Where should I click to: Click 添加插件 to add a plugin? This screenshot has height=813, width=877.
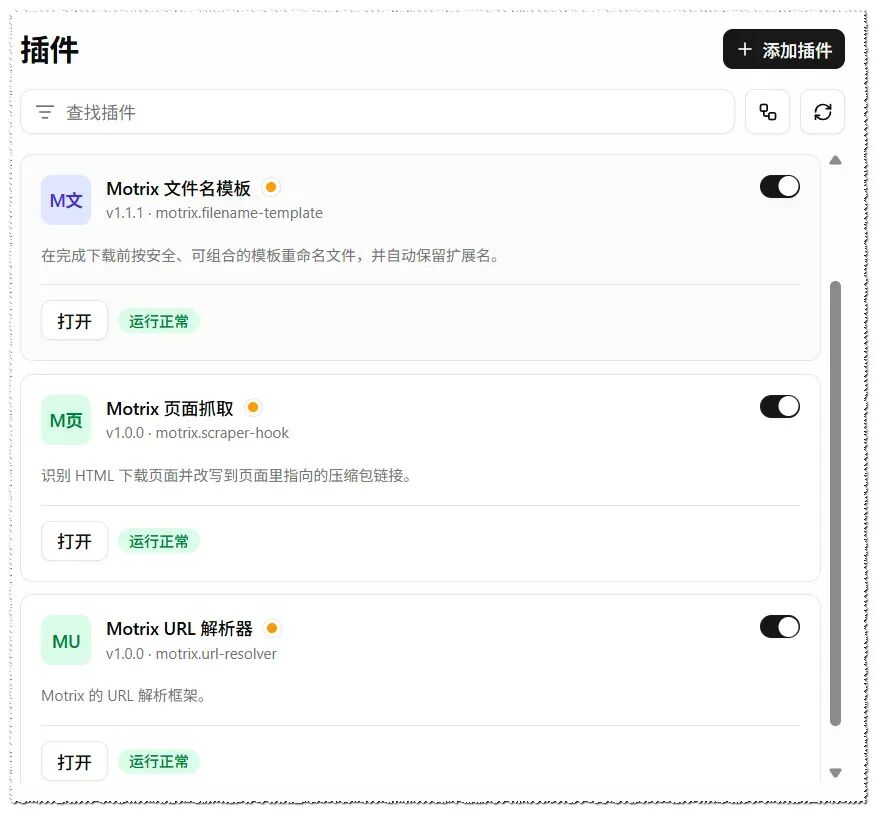coord(784,49)
